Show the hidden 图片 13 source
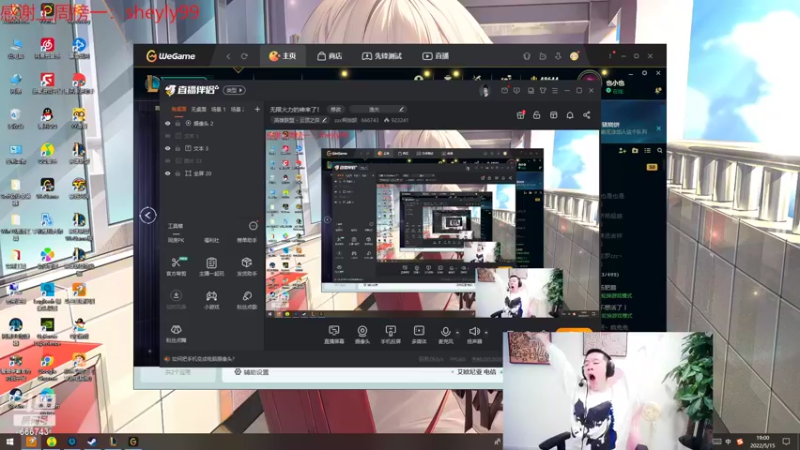The image size is (800, 450). tap(167, 161)
